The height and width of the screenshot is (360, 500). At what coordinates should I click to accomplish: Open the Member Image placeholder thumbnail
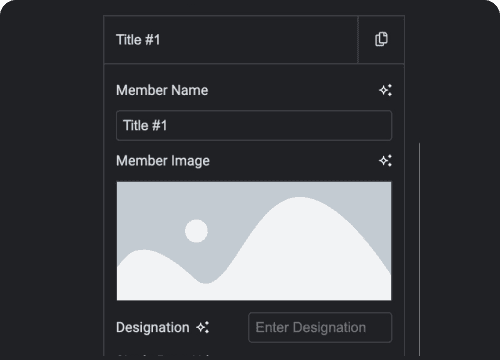[254, 241]
